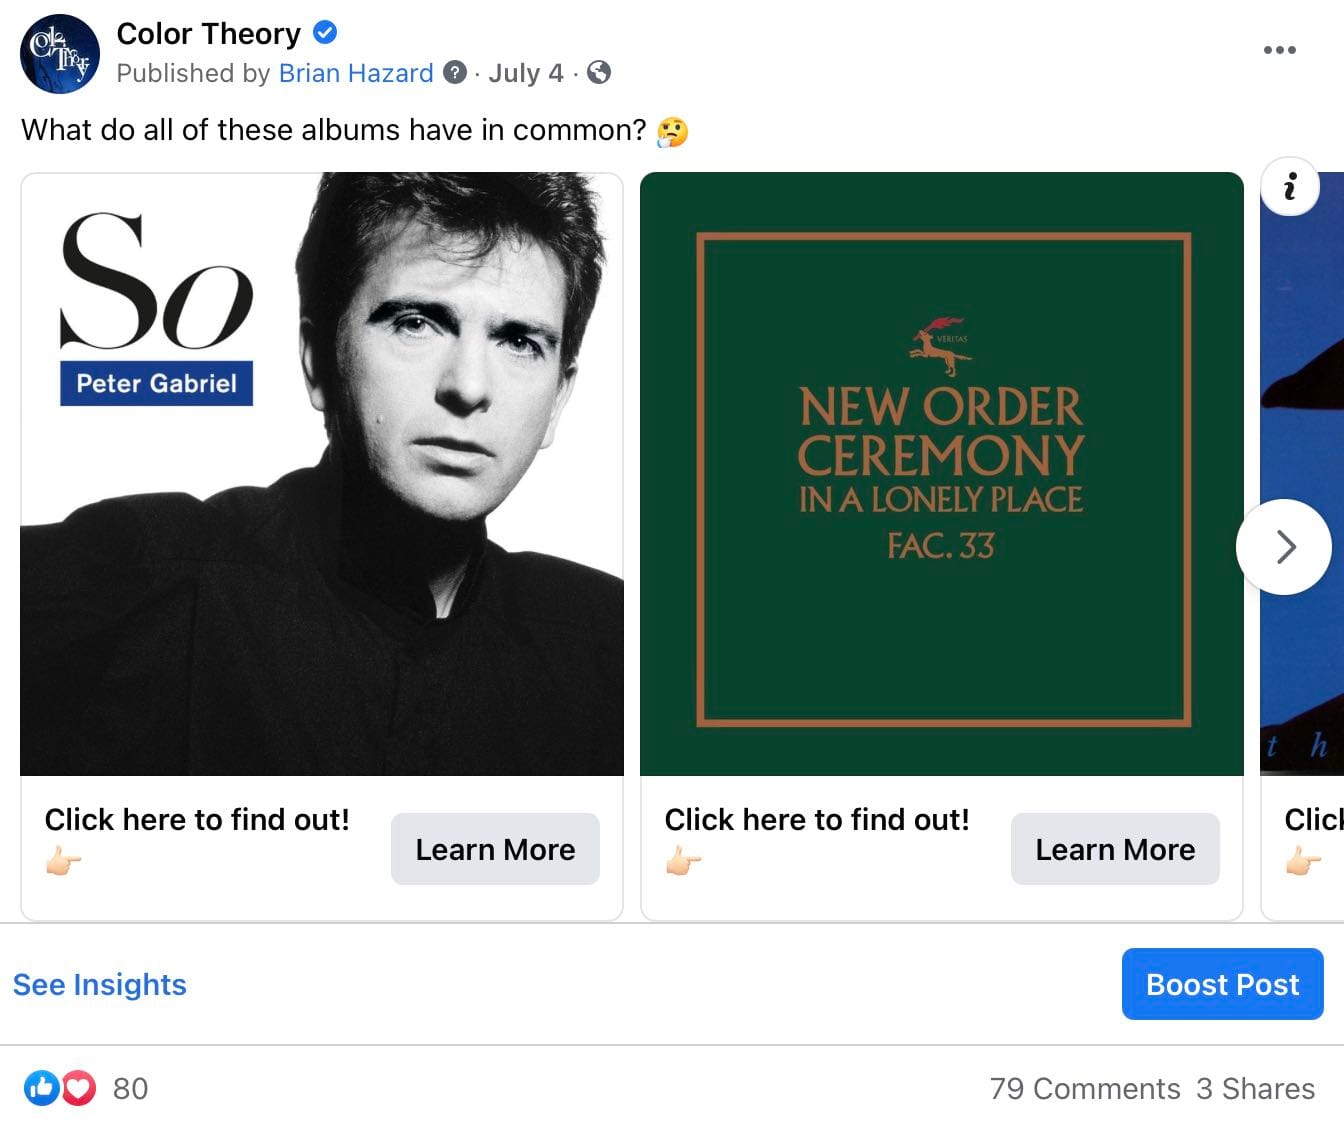Click the public globe audience icon
This screenshot has height=1130, width=1344.
point(599,73)
